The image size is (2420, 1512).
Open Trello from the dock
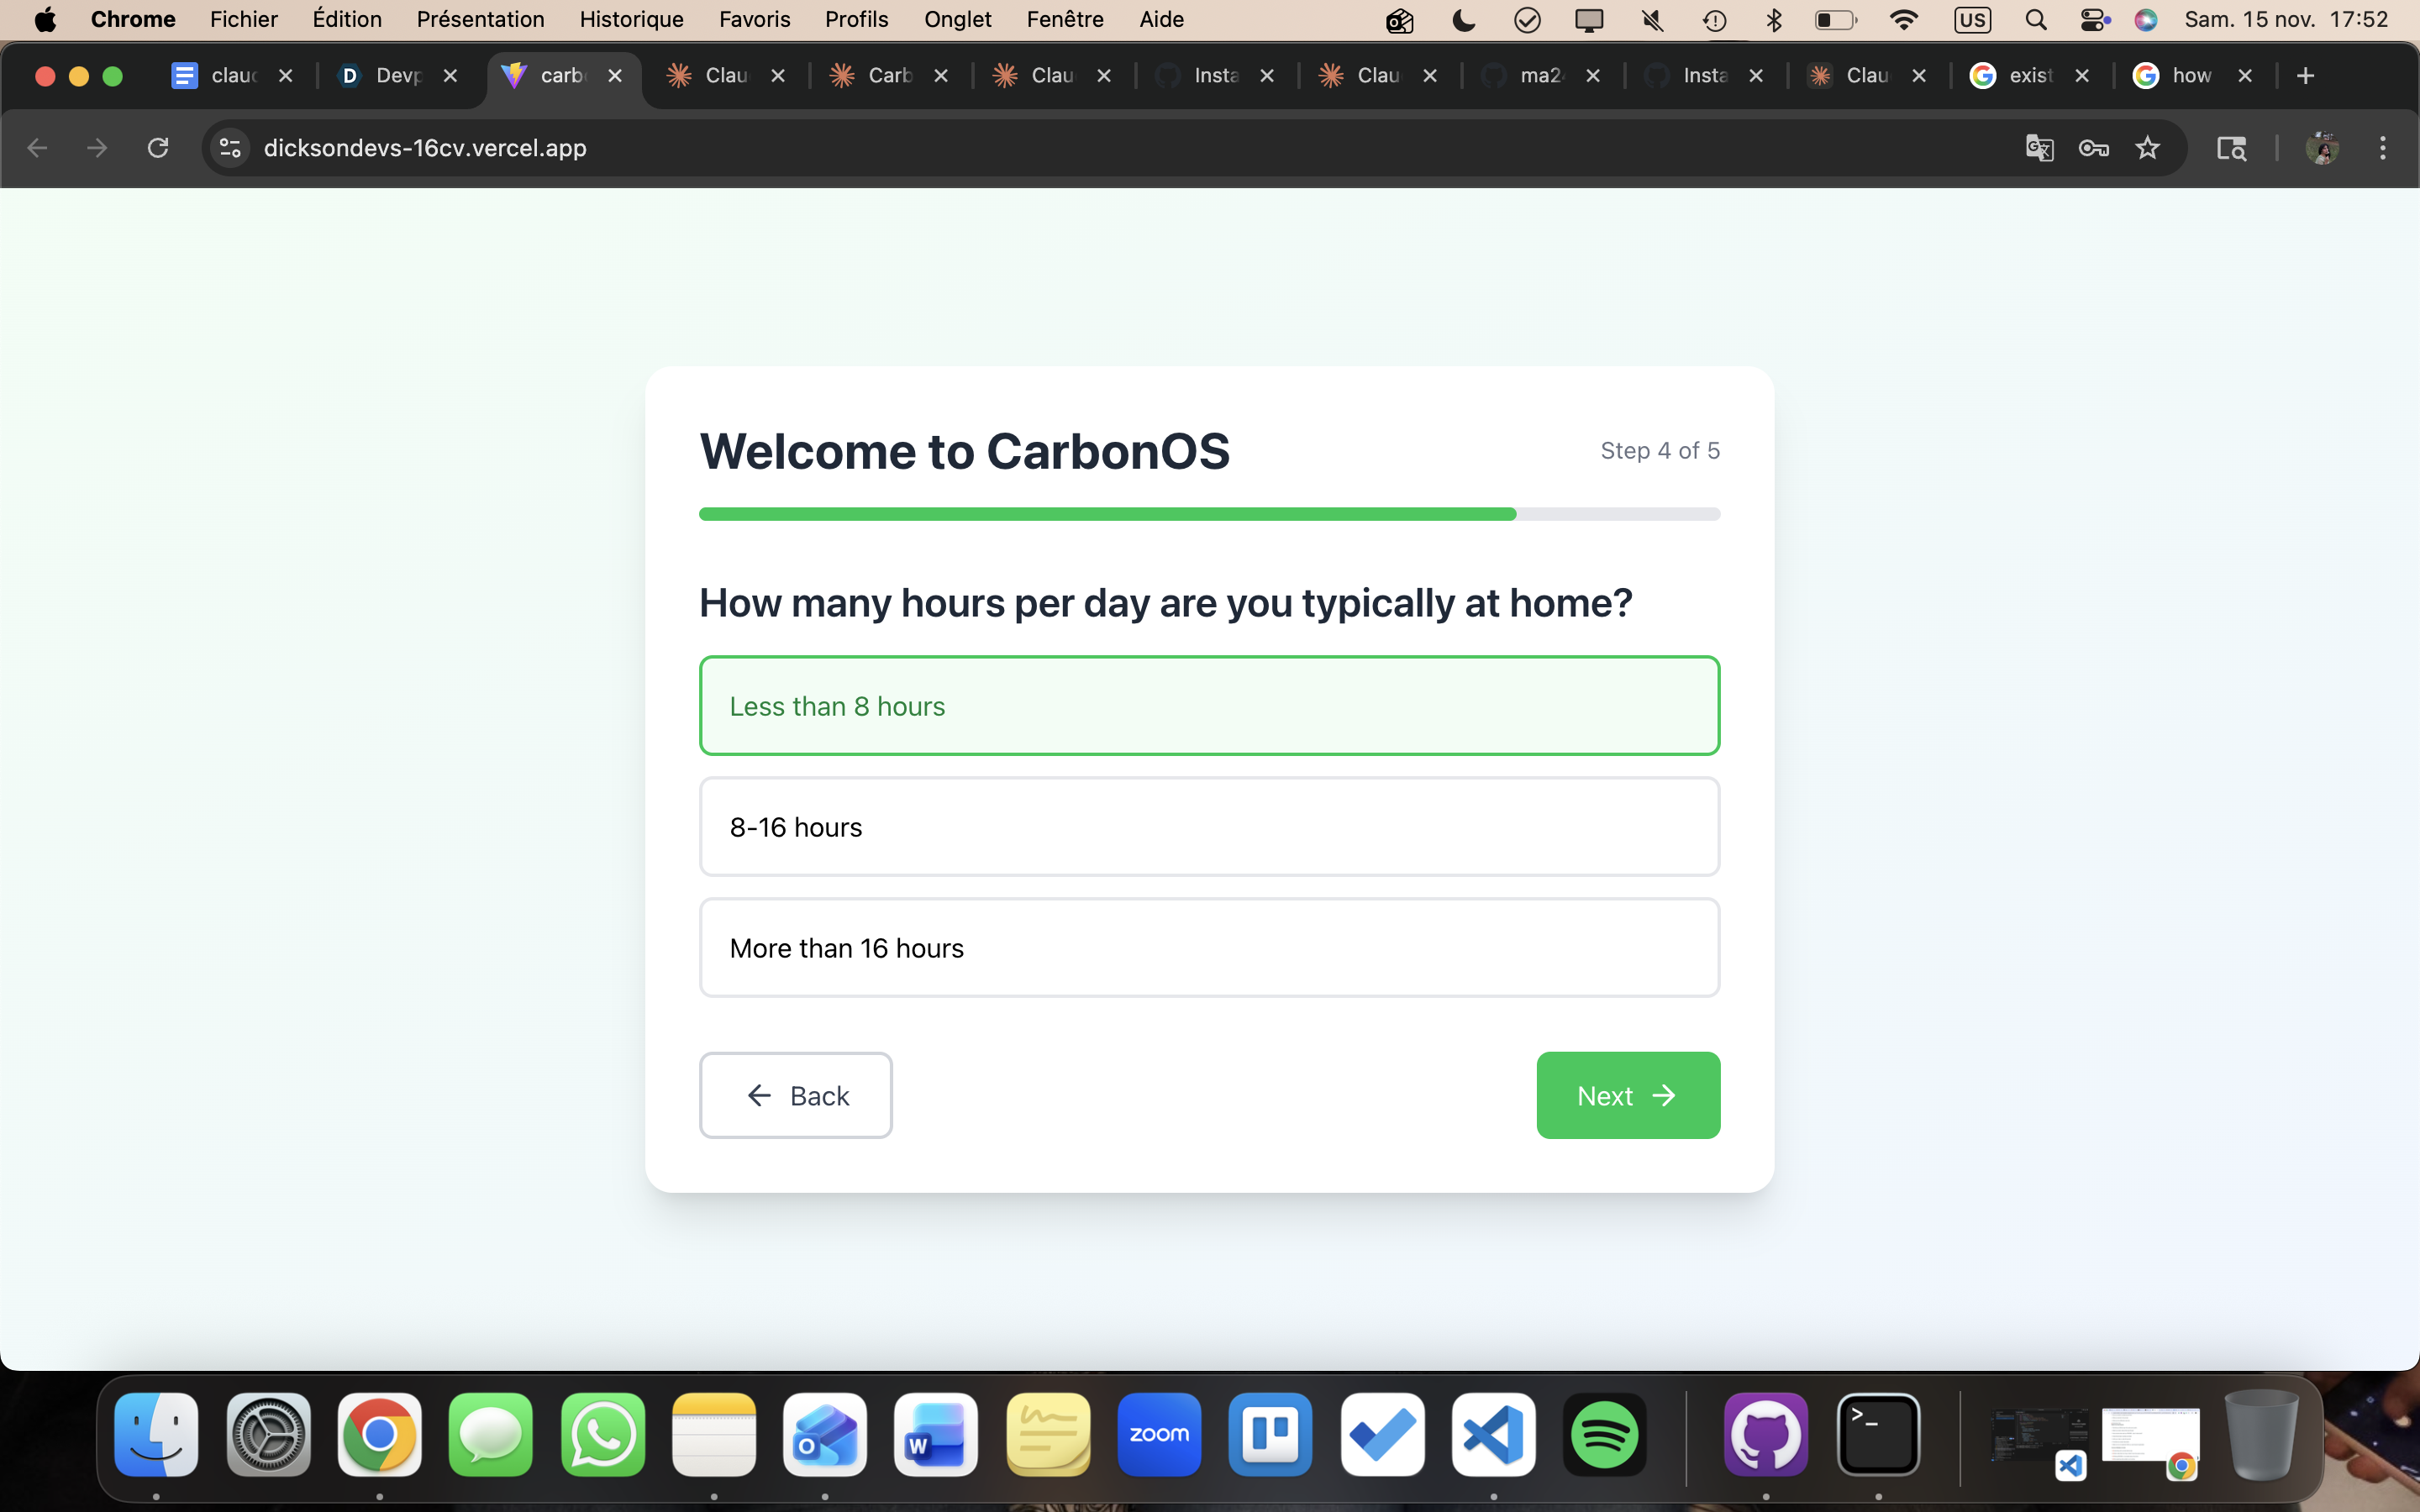pos(1270,1434)
